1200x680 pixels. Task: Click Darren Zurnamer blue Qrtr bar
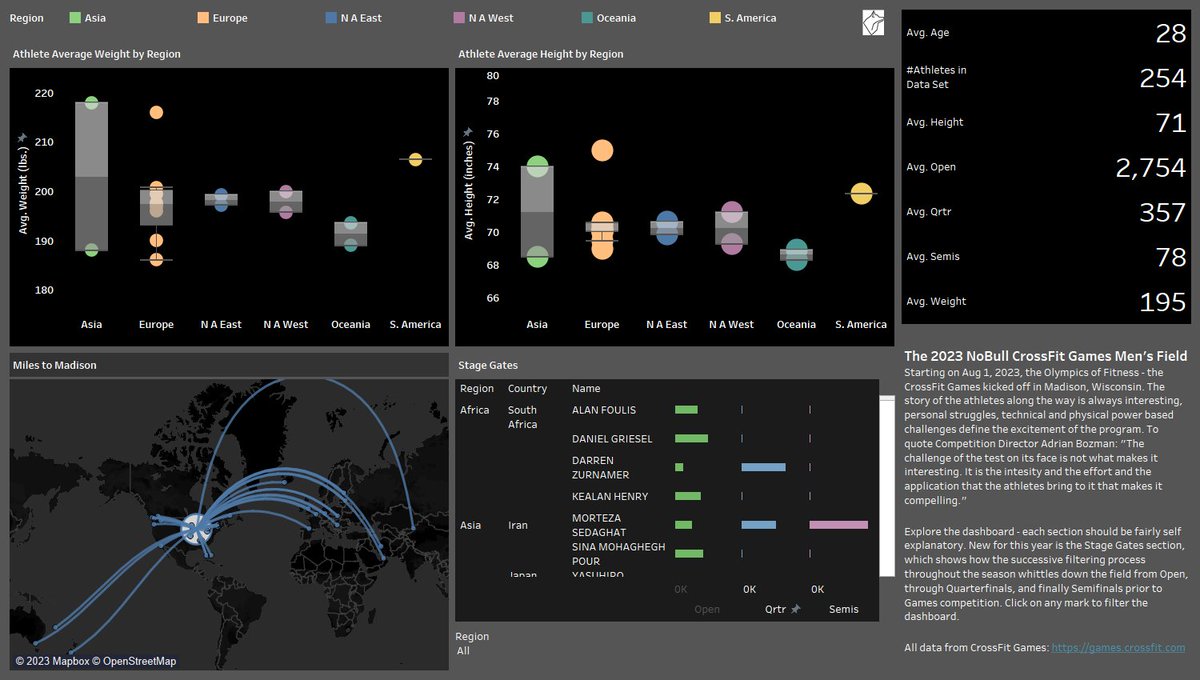pos(763,467)
